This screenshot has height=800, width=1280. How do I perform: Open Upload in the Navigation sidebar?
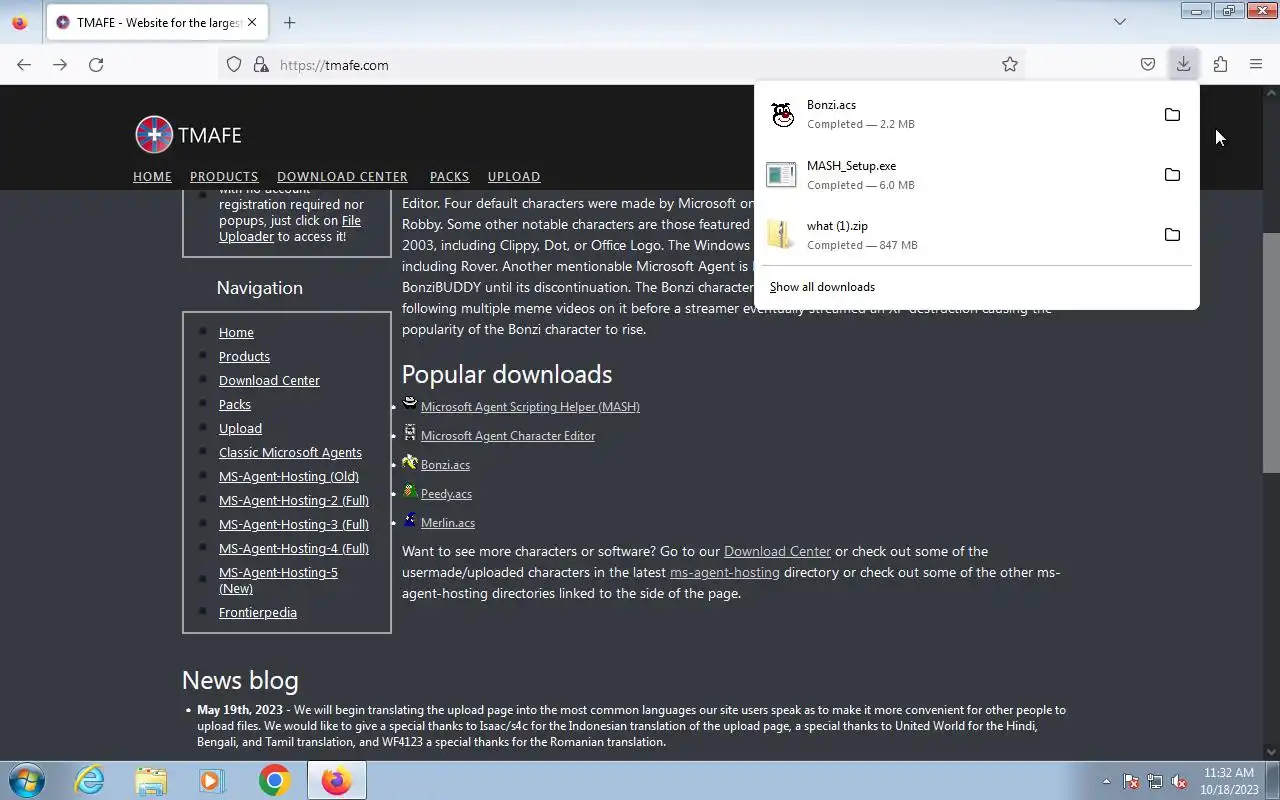click(240, 428)
